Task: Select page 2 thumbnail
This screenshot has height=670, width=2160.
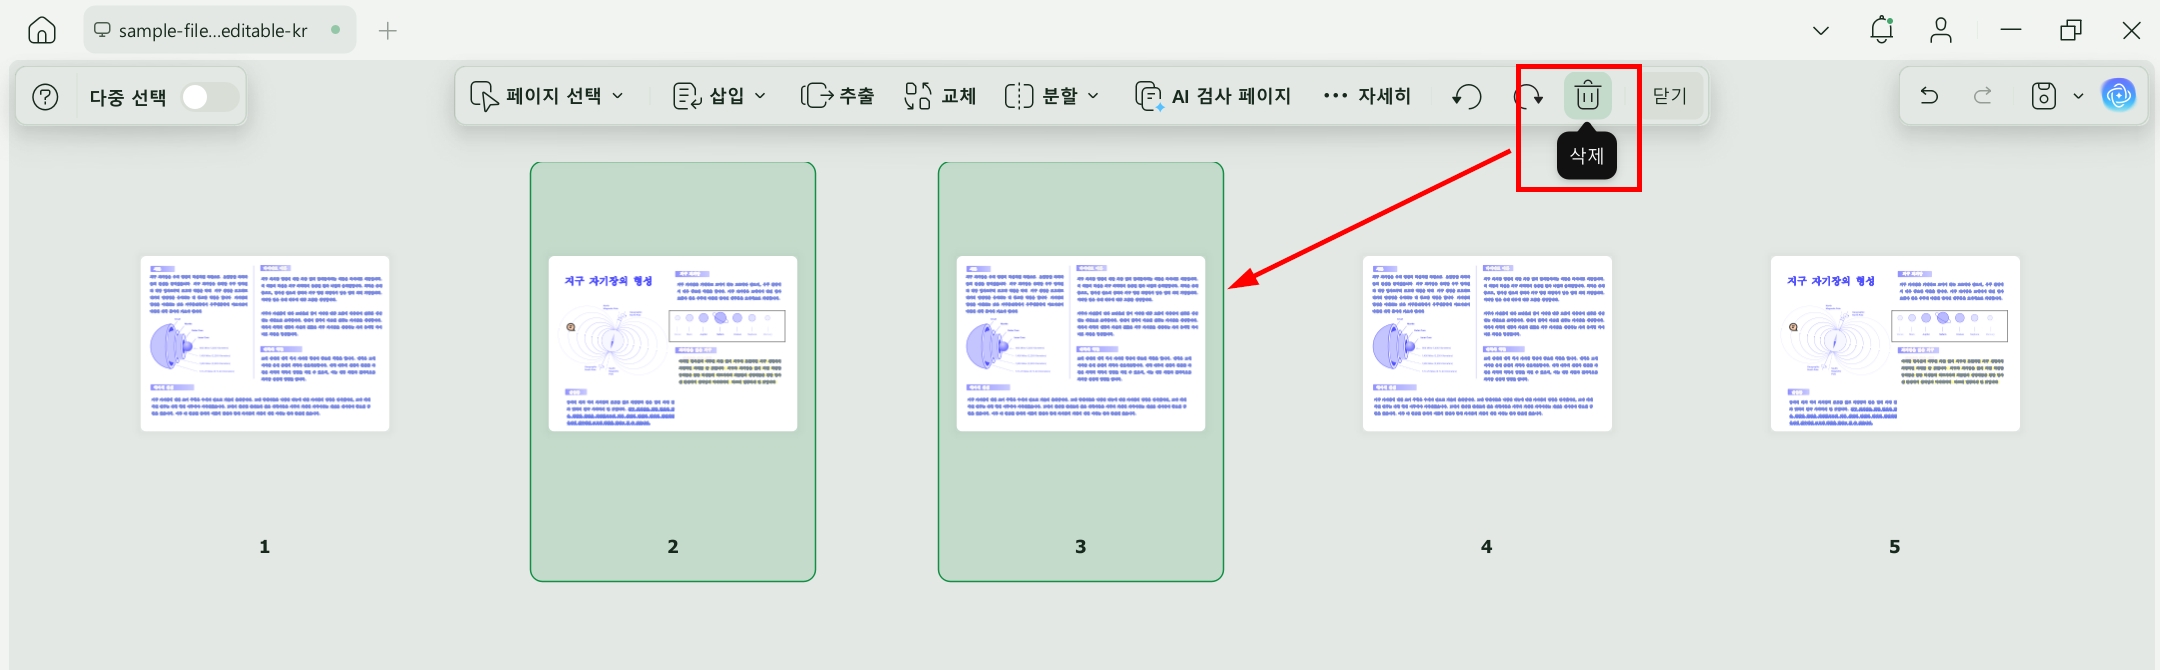Action: point(673,344)
